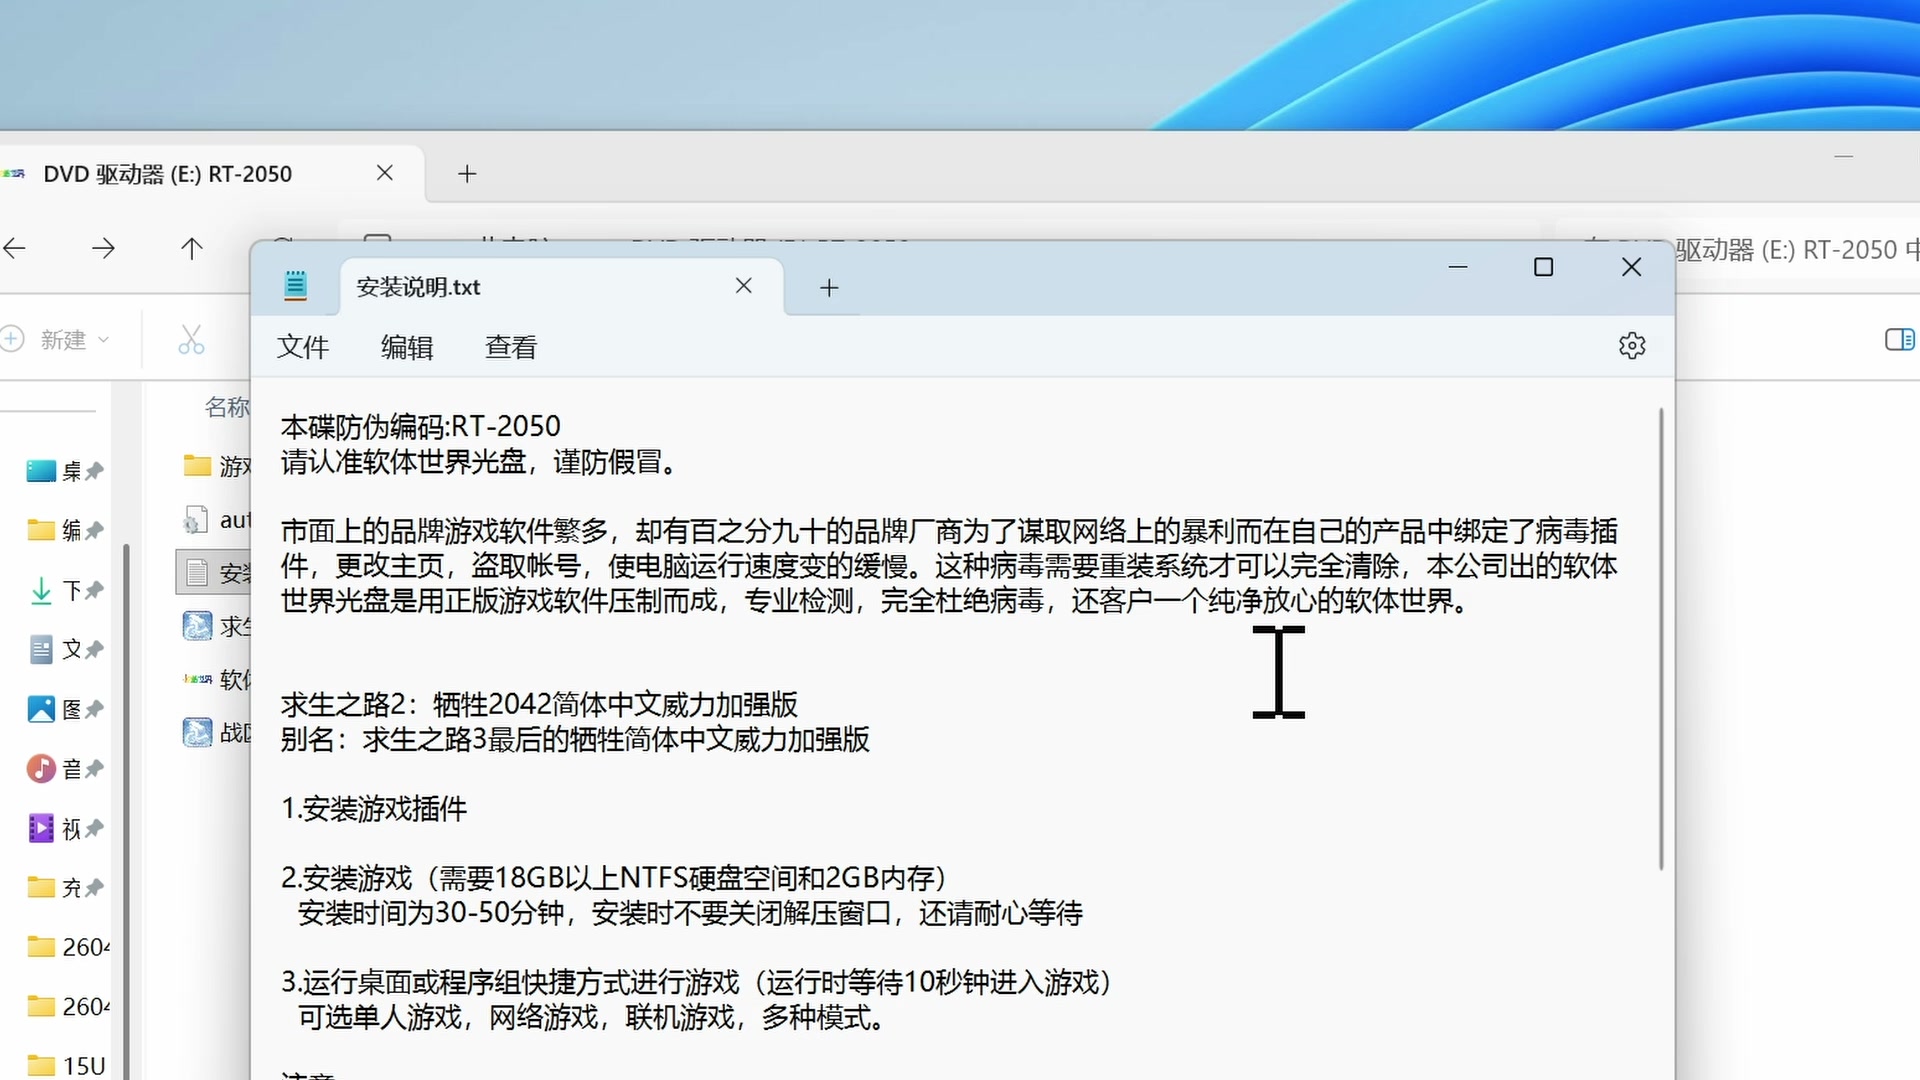The width and height of the screenshot is (1920, 1080).
Task: Open the pinned Downloads item in sidebar
Action: (x=64, y=591)
